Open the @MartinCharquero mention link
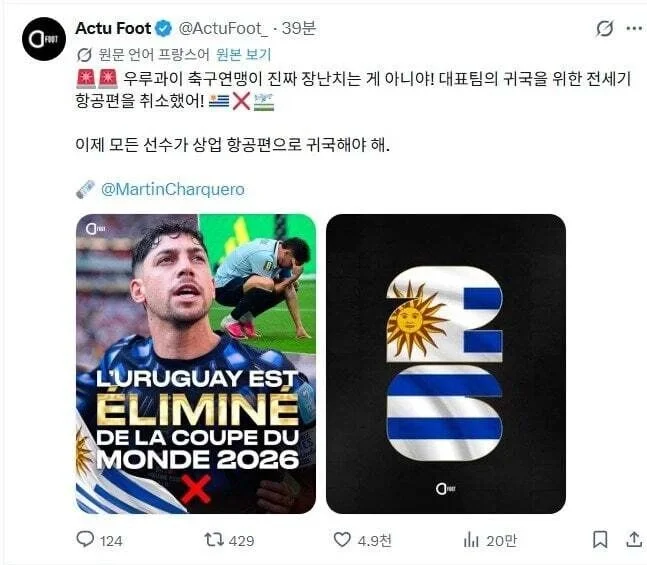This screenshot has height=565, width=647. click(172, 189)
